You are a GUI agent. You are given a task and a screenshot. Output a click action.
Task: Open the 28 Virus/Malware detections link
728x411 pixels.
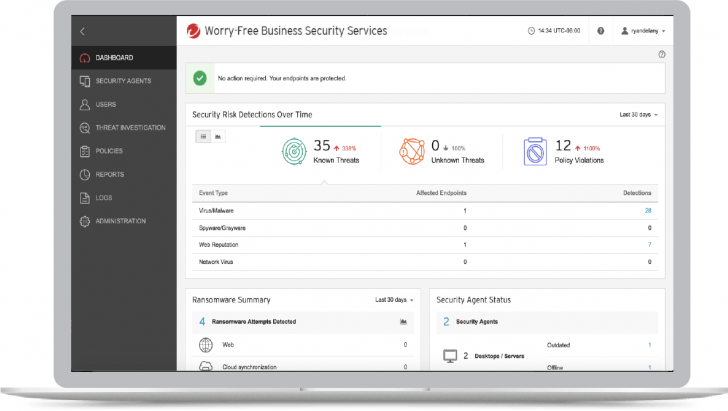tap(648, 211)
